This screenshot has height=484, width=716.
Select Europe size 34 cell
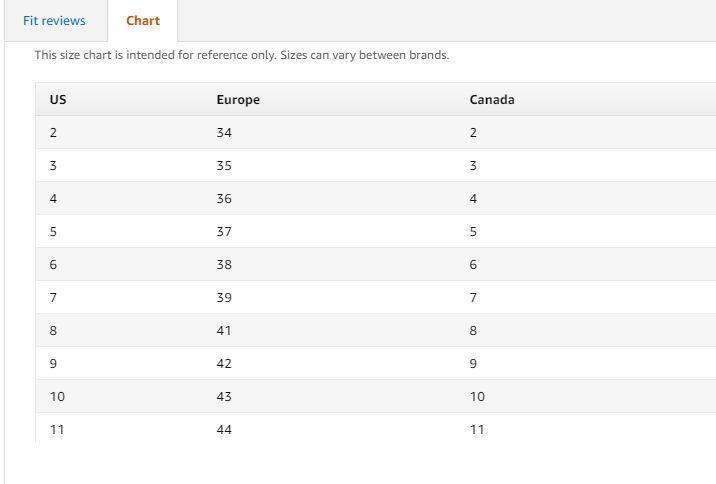224,133
